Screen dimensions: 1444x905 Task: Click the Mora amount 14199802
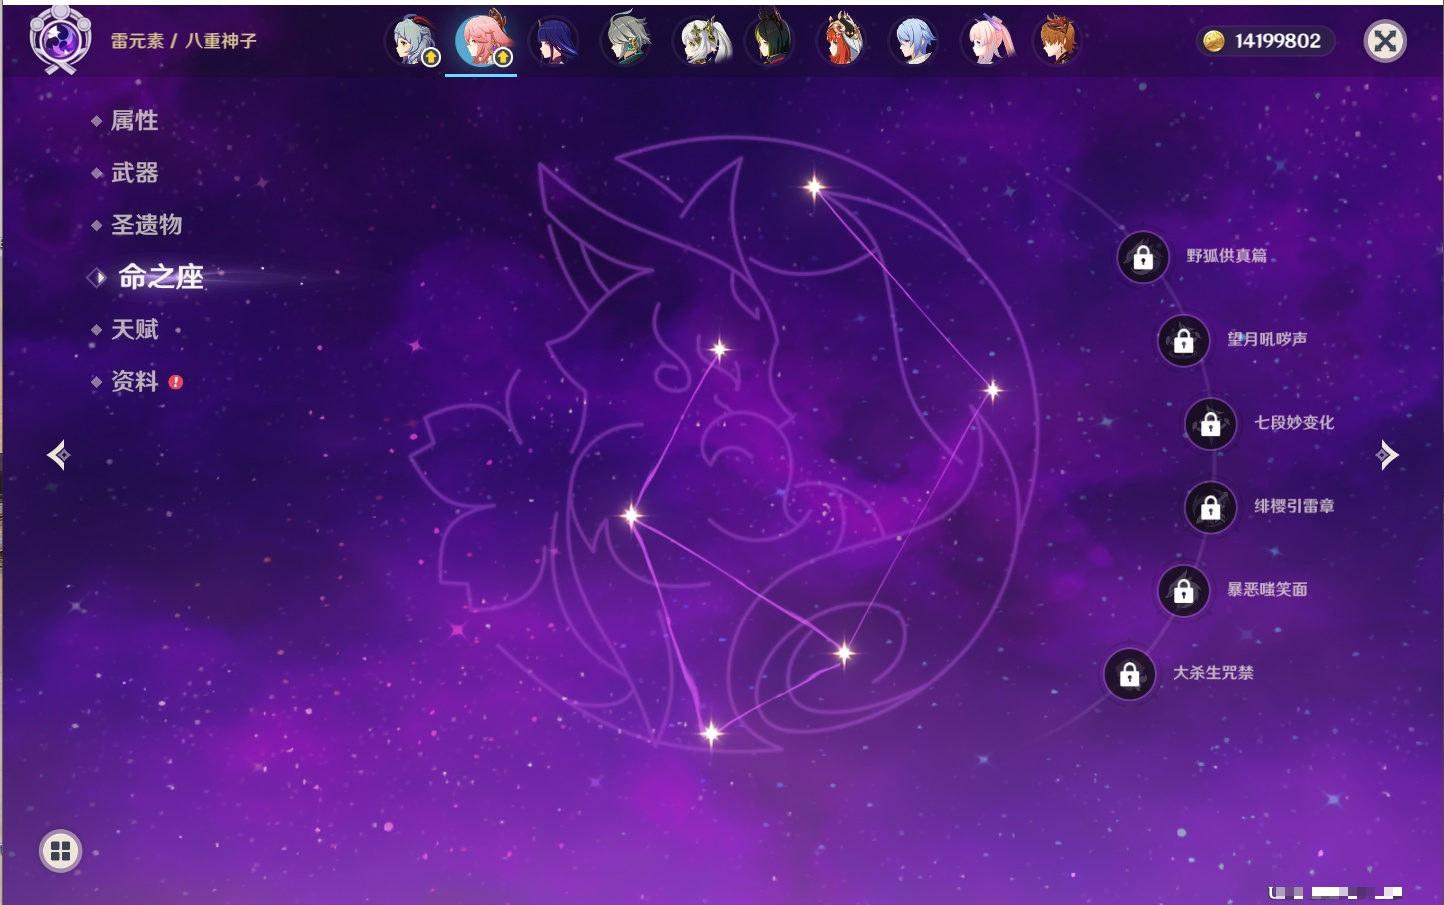[1277, 41]
